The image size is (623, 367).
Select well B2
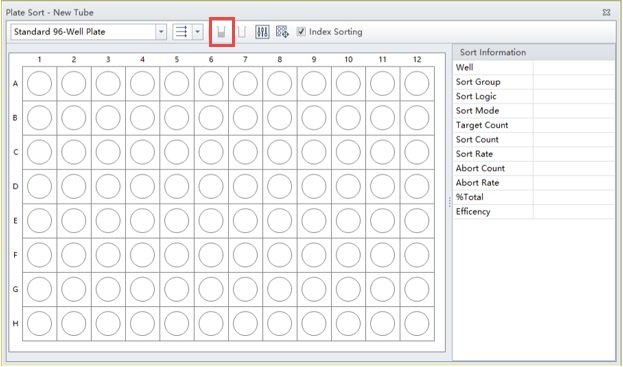(x=74, y=118)
